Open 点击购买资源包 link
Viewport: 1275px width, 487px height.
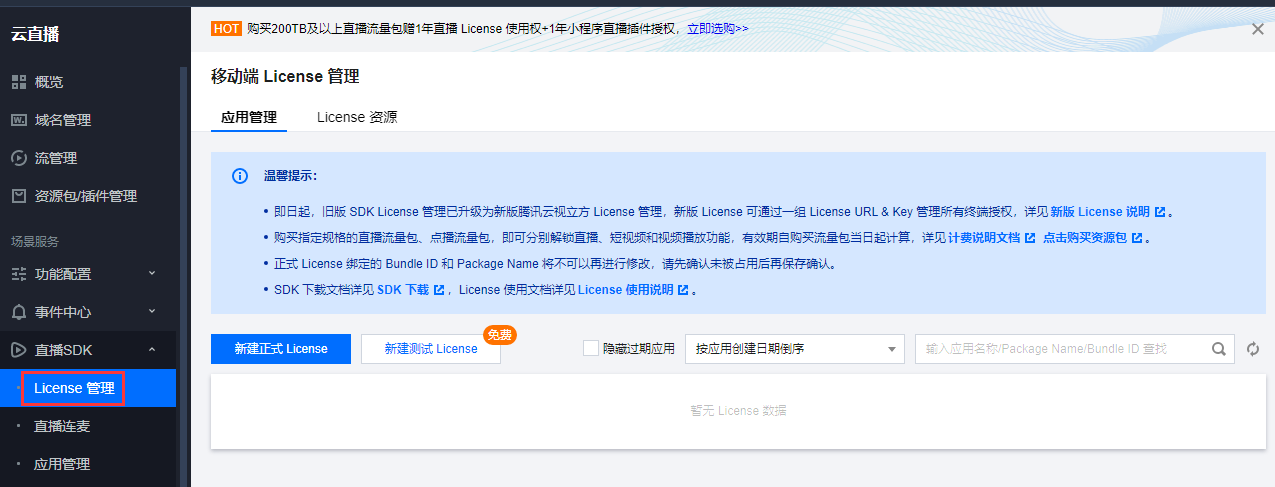(1085, 238)
